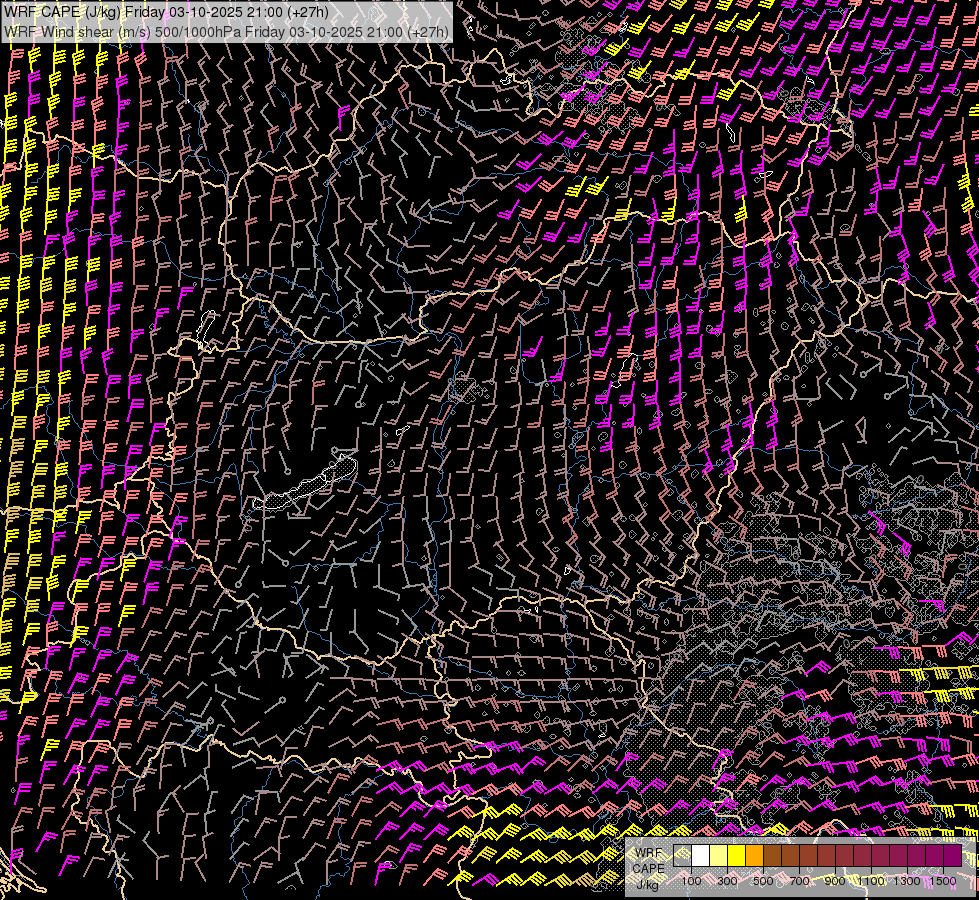Select the pale yellow CAPE legend swatch

pos(719,856)
